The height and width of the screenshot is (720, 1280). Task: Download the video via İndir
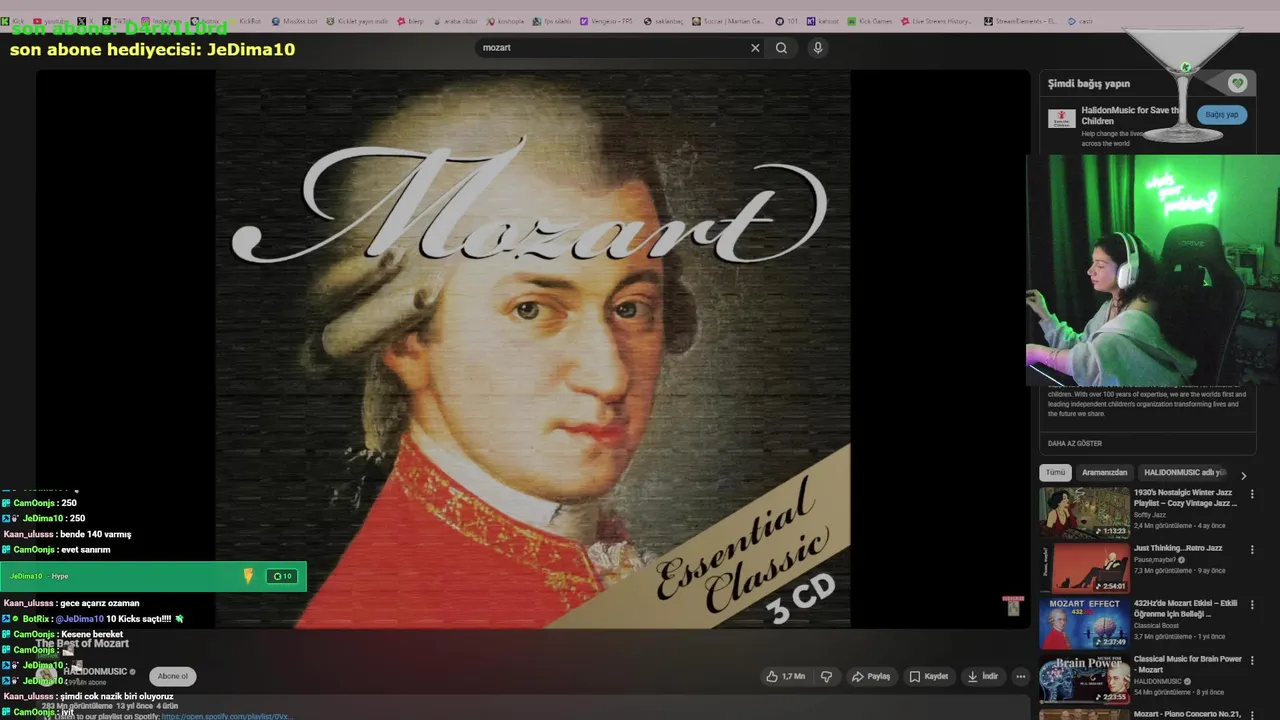coord(982,677)
